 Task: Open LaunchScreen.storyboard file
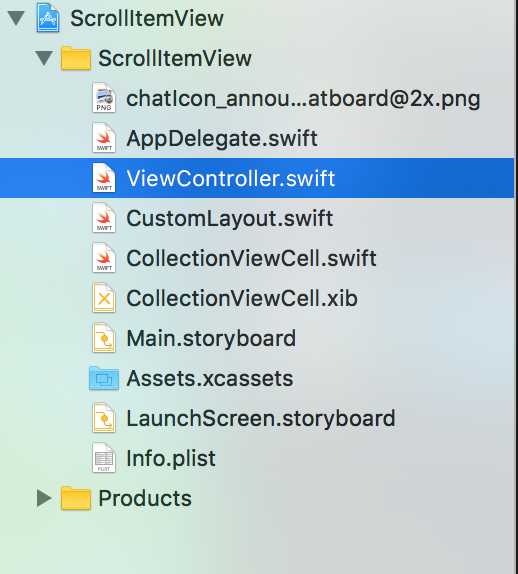[x=261, y=418]
